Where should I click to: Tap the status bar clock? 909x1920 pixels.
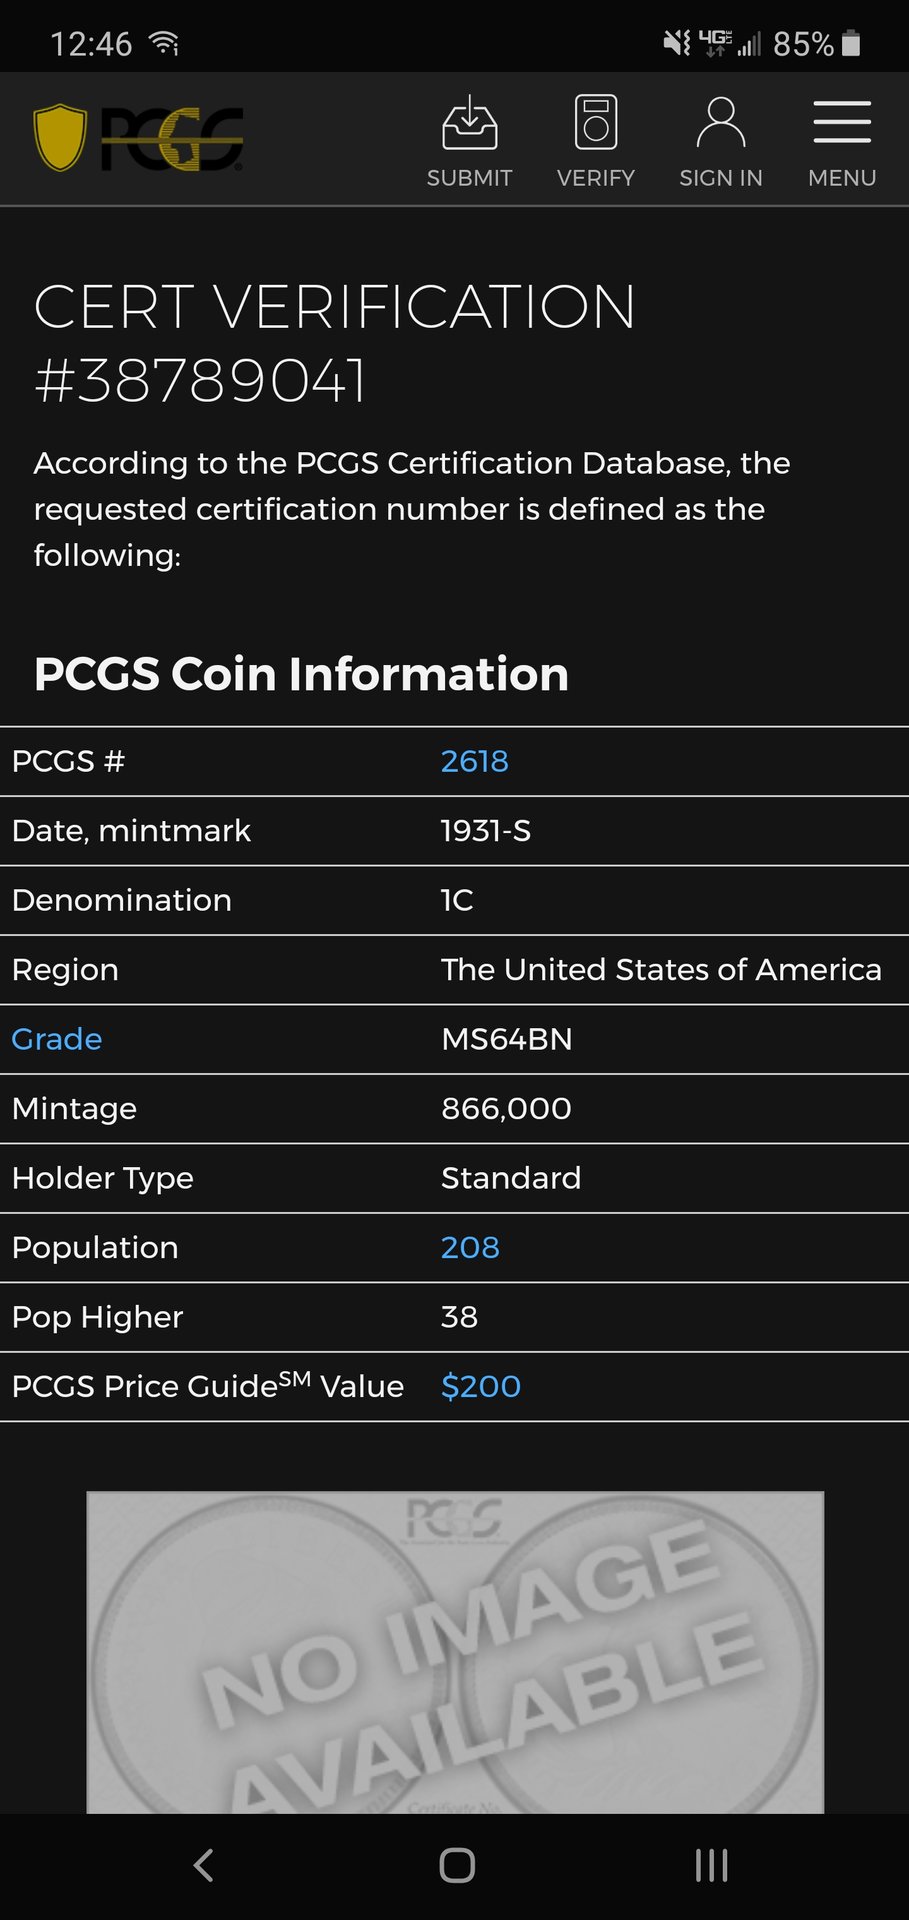pyautogui.click(x=91, y=44)
